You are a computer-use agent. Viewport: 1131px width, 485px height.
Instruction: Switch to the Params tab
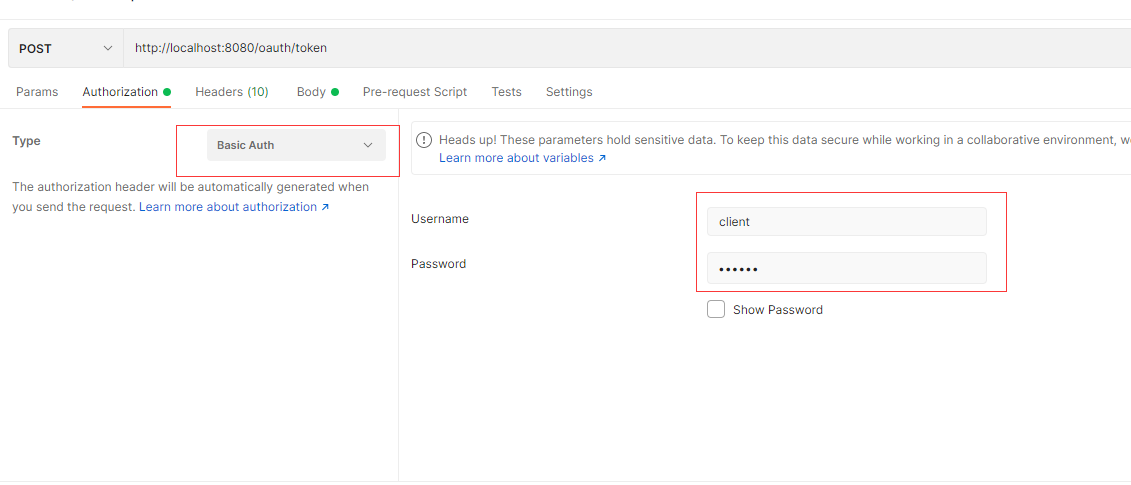37,92
